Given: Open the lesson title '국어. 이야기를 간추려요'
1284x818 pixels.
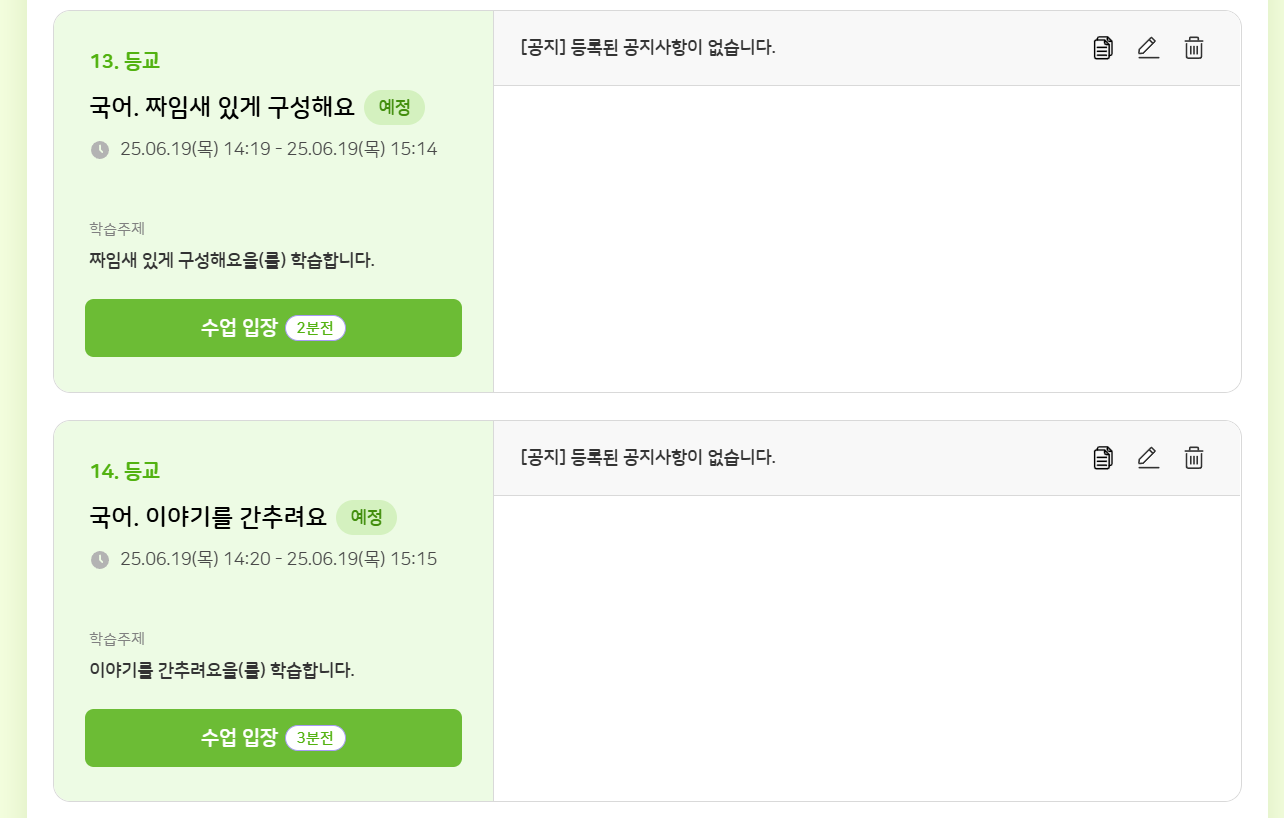Looking at the screenshot, I should 208,518.
